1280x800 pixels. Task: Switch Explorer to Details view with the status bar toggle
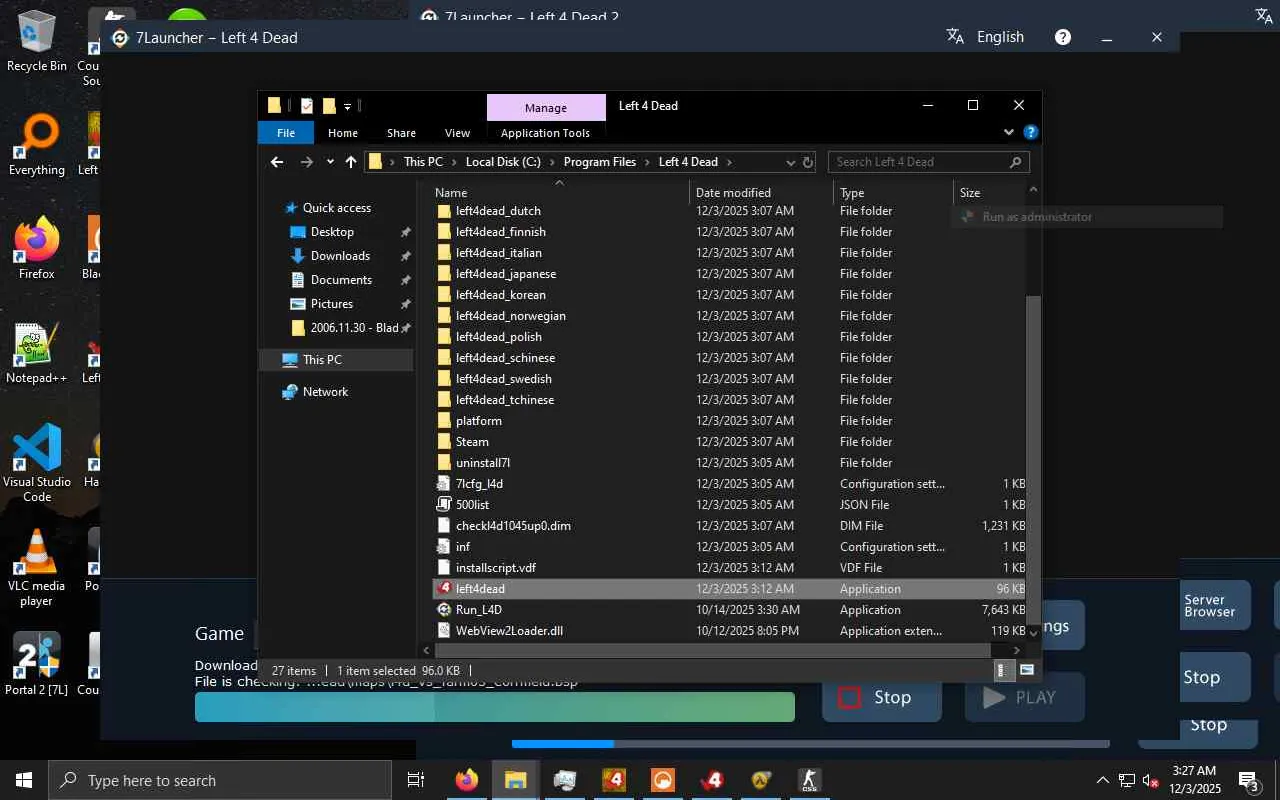tap(1003, 671)
